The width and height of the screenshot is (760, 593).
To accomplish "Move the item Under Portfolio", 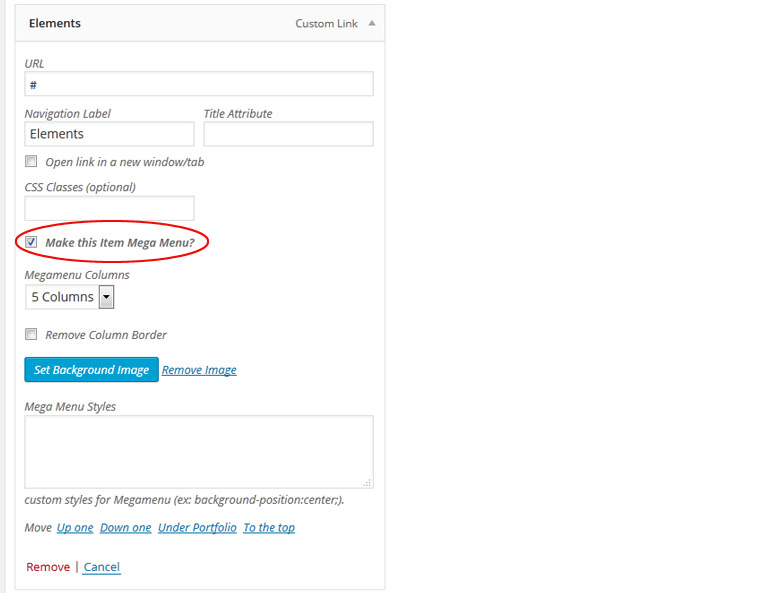I will tap(197, 527).
